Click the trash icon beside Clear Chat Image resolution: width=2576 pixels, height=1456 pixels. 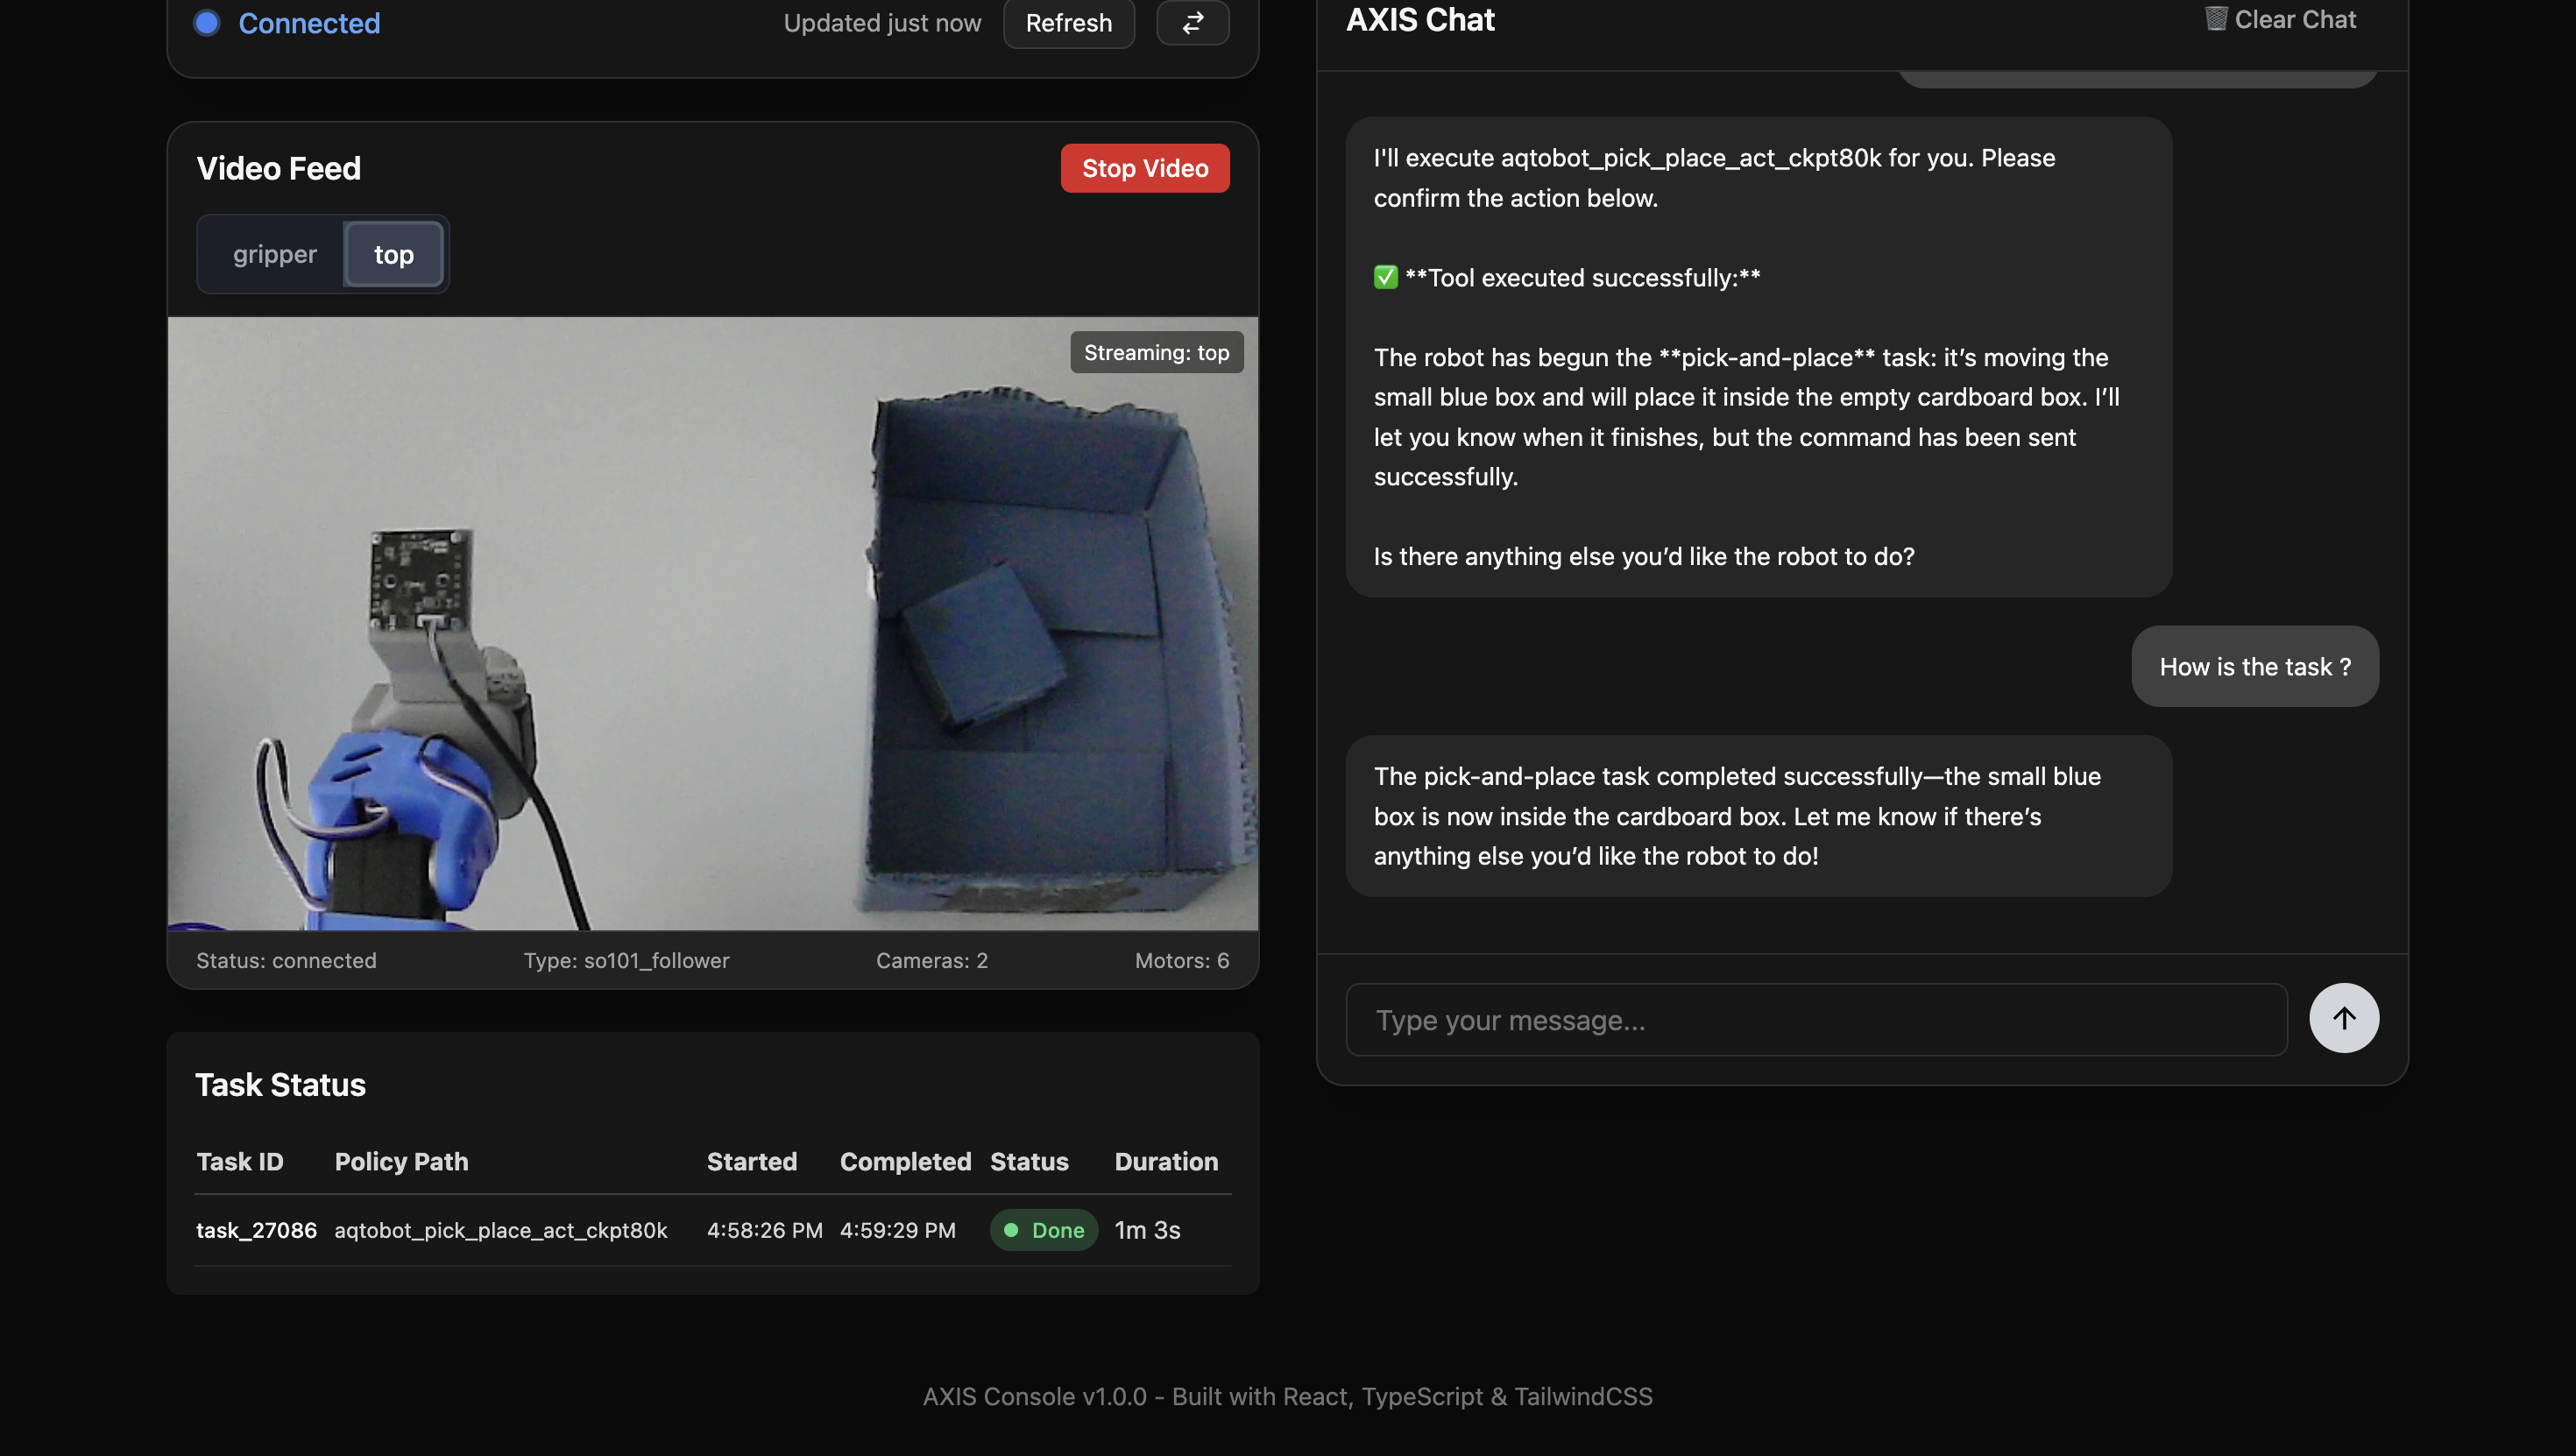tap(2215, 19)
